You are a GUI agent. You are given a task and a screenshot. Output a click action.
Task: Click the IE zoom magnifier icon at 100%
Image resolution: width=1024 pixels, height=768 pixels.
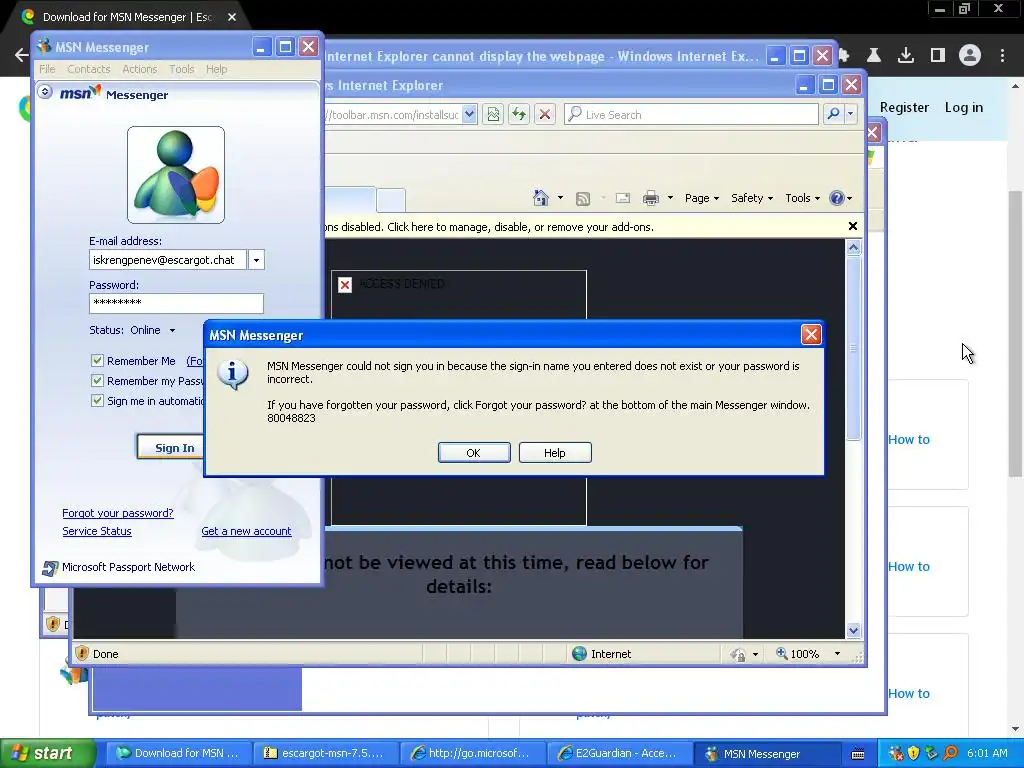coord(781,653)
